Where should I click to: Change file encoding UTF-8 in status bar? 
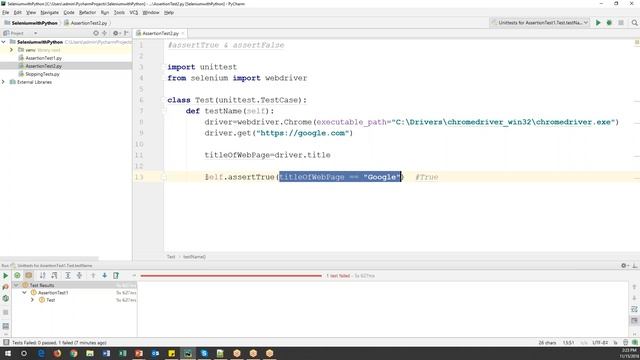pyautogui.click(x=600, y=342)
